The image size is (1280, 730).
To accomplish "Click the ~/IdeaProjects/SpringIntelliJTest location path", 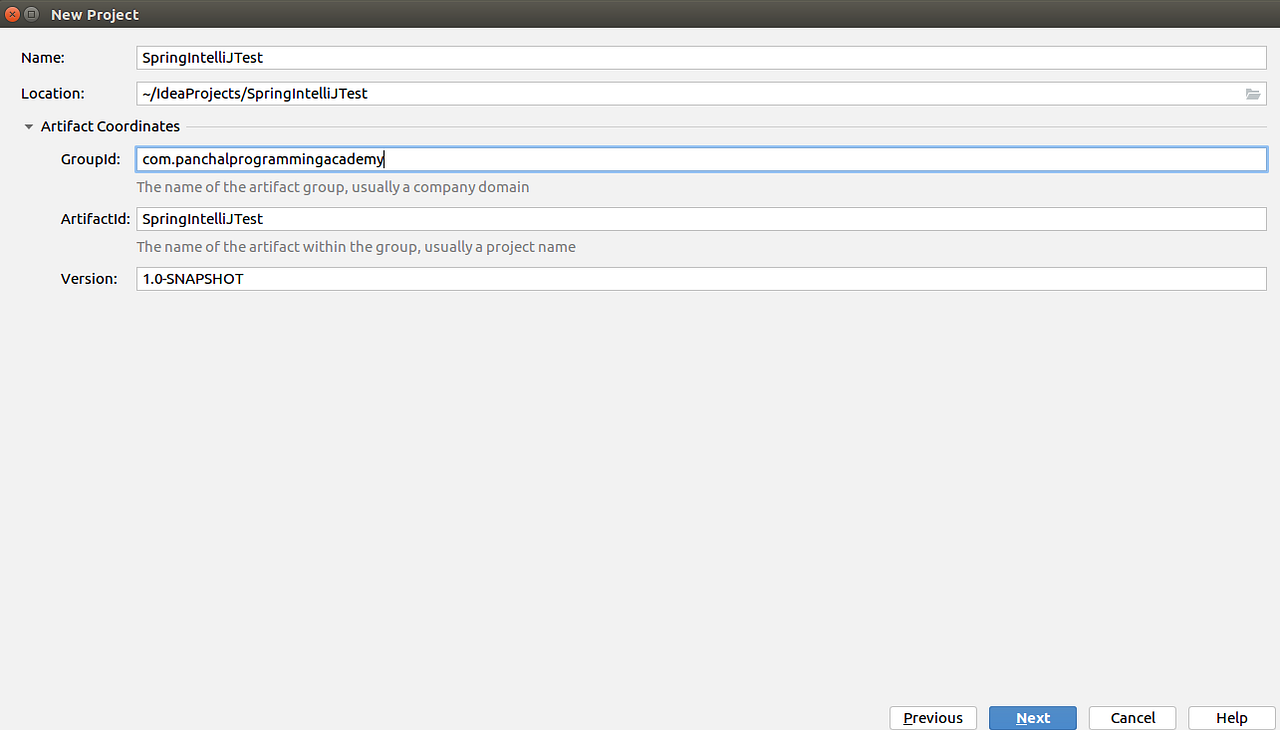I will click(x=256, y=93).
